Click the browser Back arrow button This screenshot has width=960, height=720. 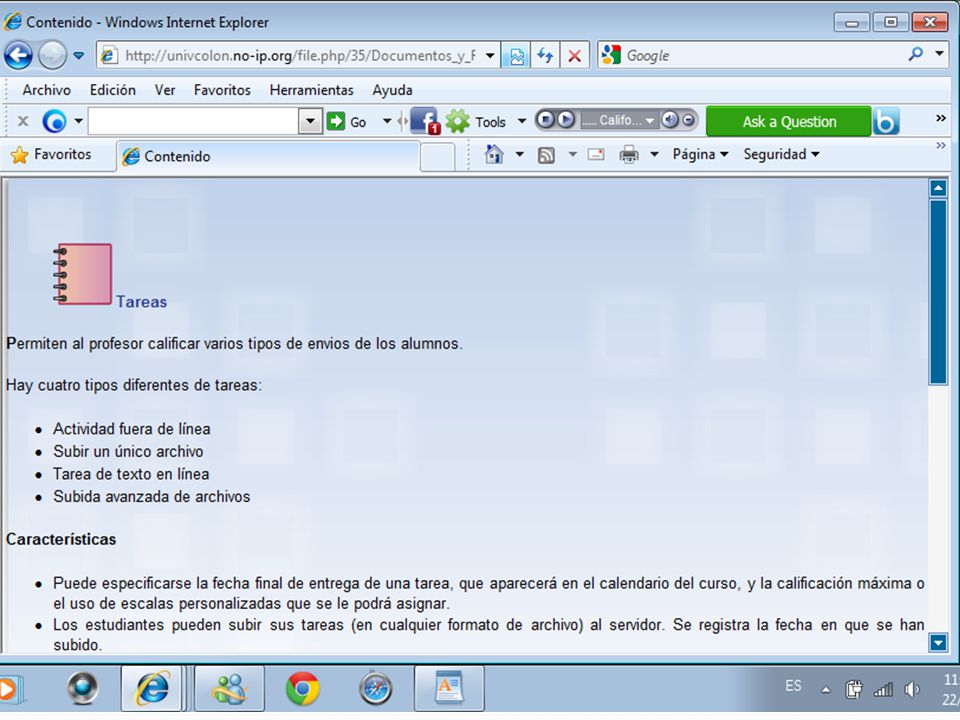[18, 56]
